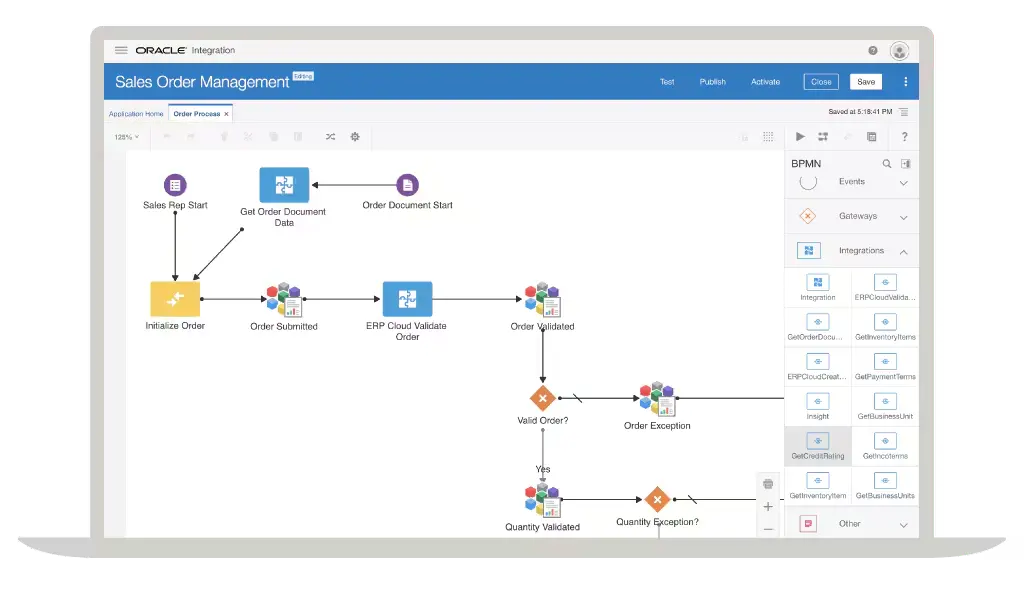
Task: Select the Order Exception node
Action: 657,399
